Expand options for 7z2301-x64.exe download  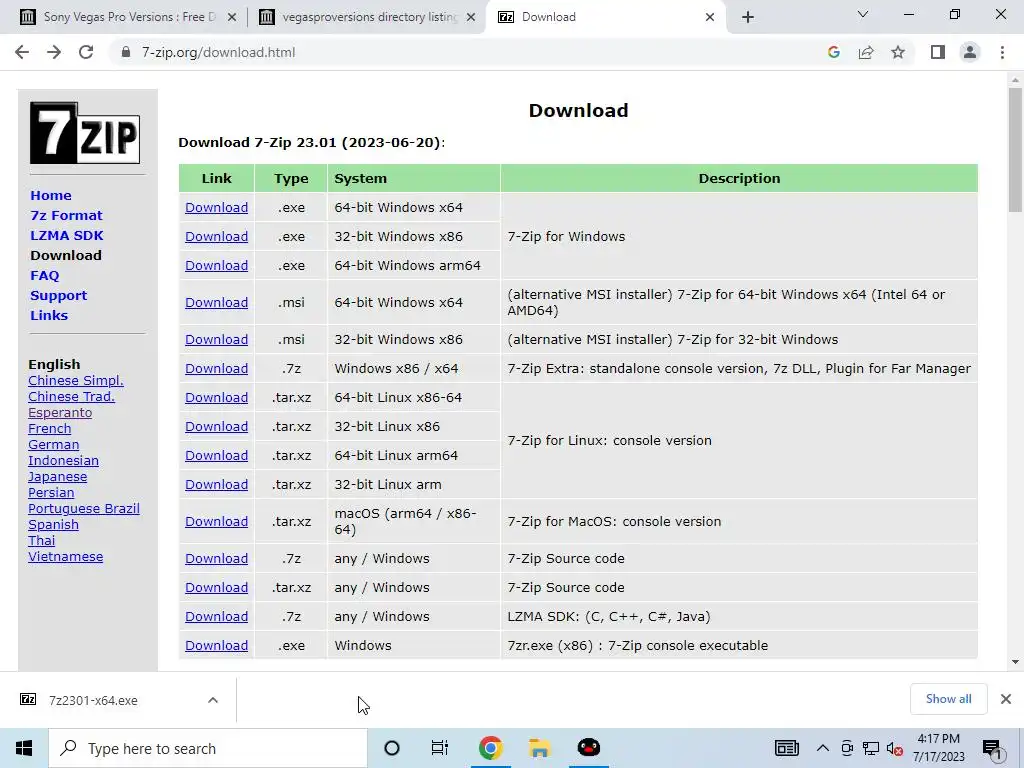click(213, 700)
